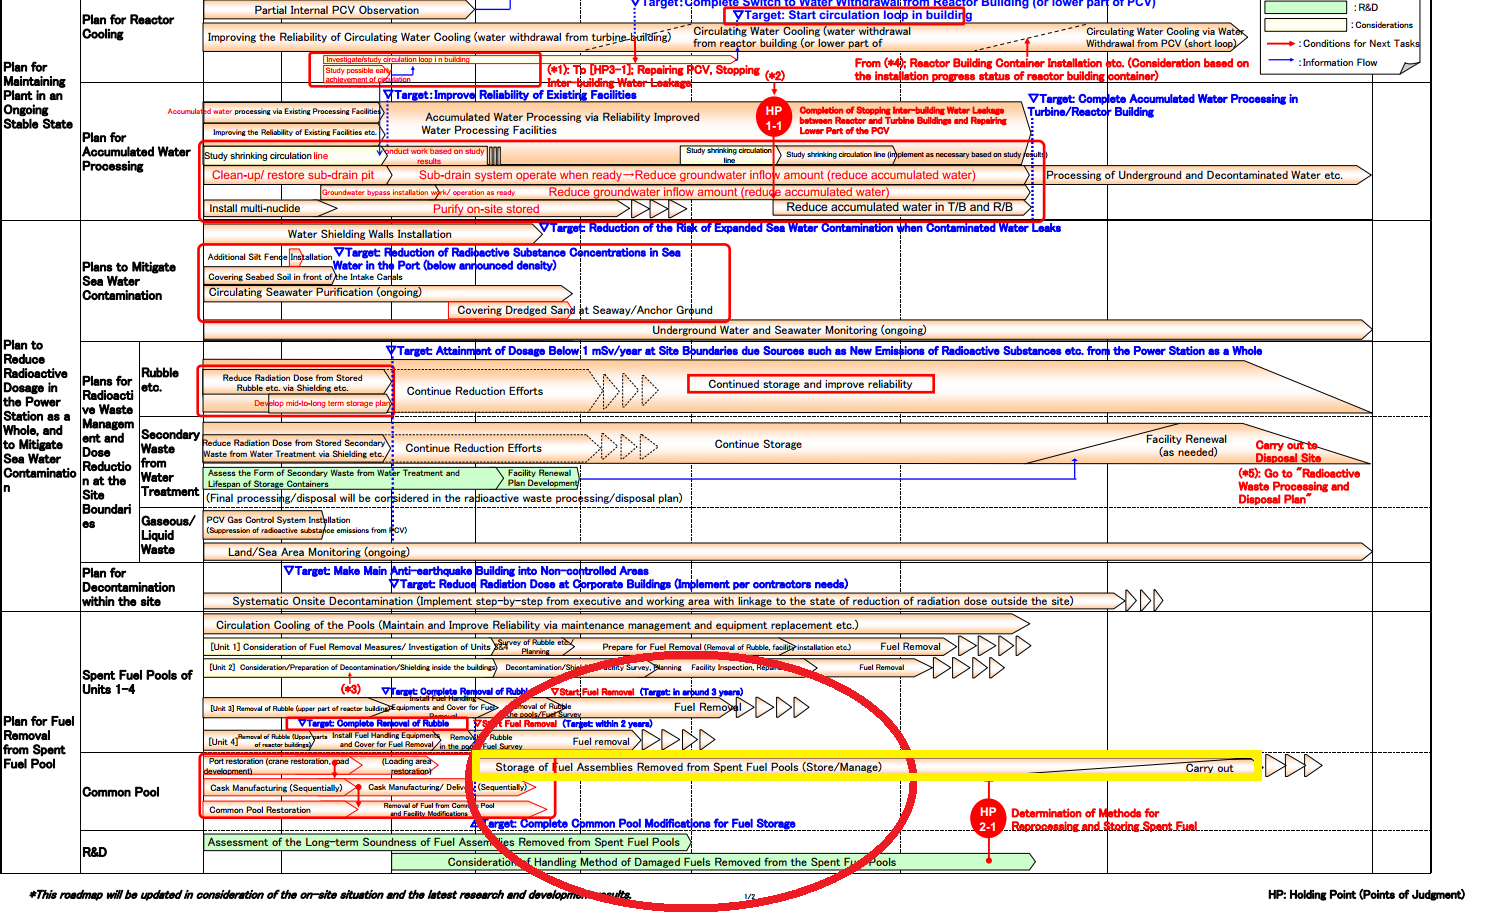Select '[Unit 2] Consideration/Preparation of Decontamination' bar
The height and width of the screenshot is (922, 1489).
[x=352, y=667]
